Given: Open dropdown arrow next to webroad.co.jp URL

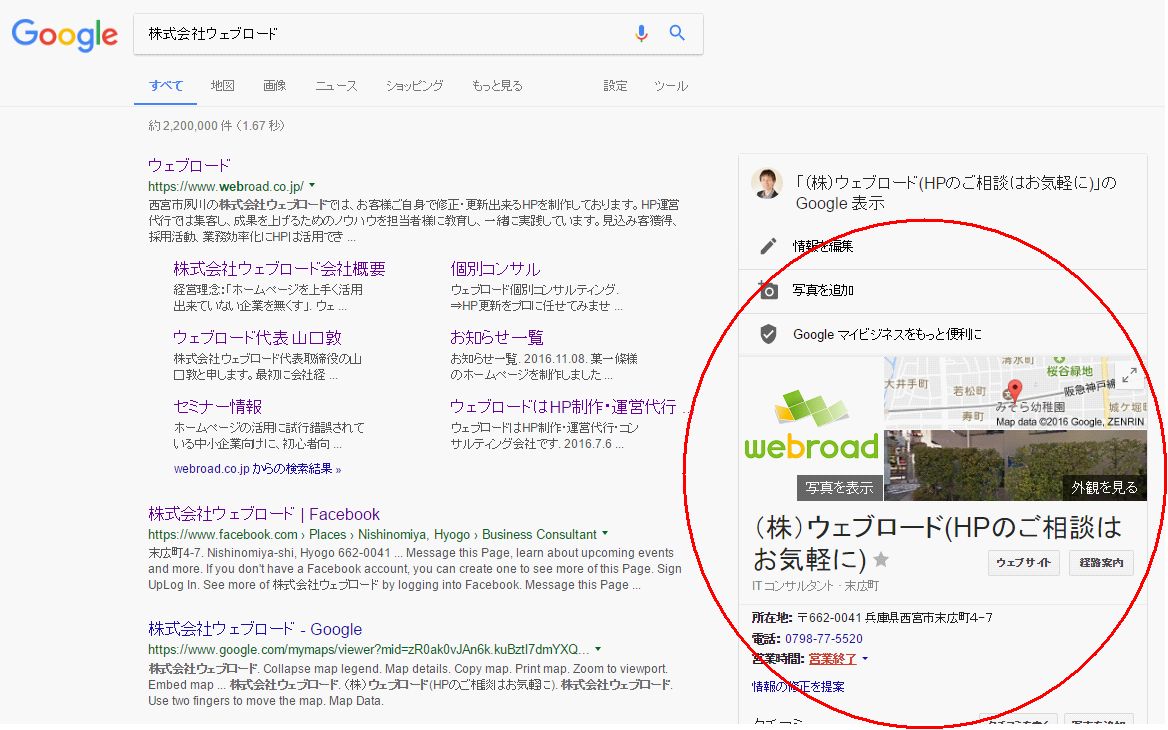Looking at the screenshot, I should (313, 186).
